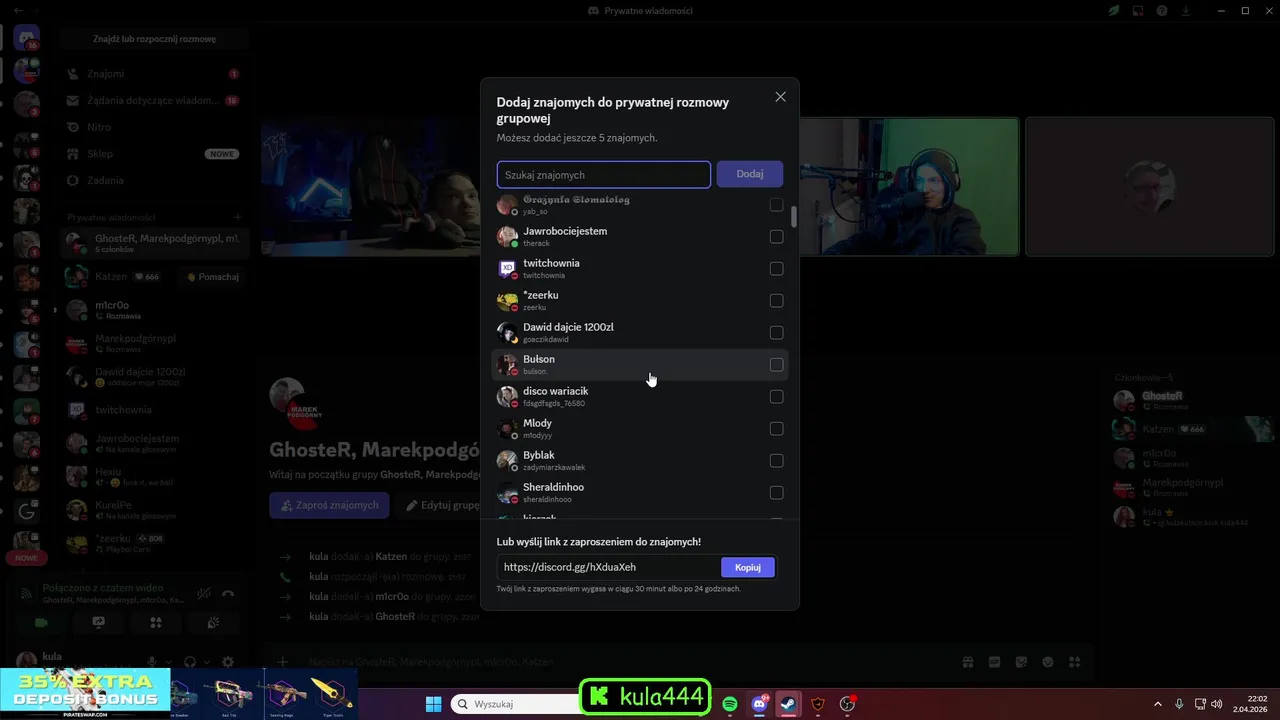Viewport: 1280px width, 720px height.
Task: Tick the checkbox for Mlody
Action: pos(776,429)
